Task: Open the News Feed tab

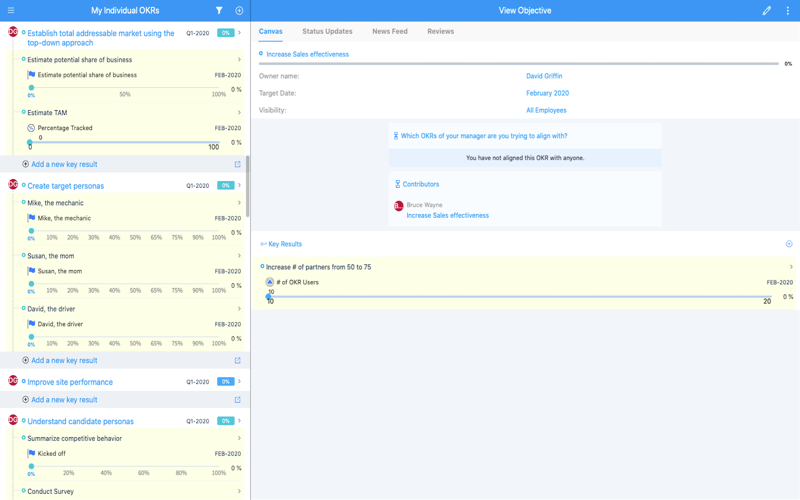Action: coord(390,31)
